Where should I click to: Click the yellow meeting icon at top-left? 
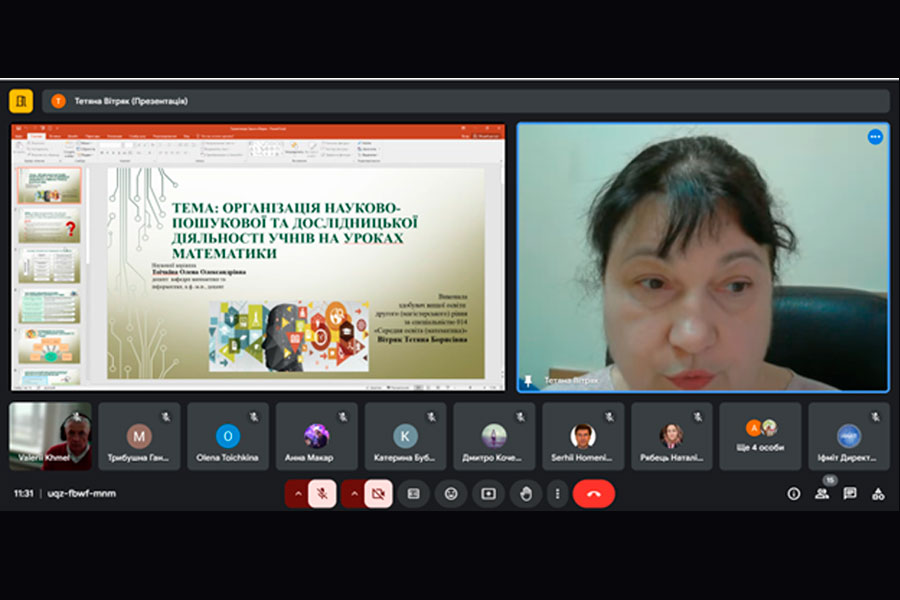click(21, 101)
